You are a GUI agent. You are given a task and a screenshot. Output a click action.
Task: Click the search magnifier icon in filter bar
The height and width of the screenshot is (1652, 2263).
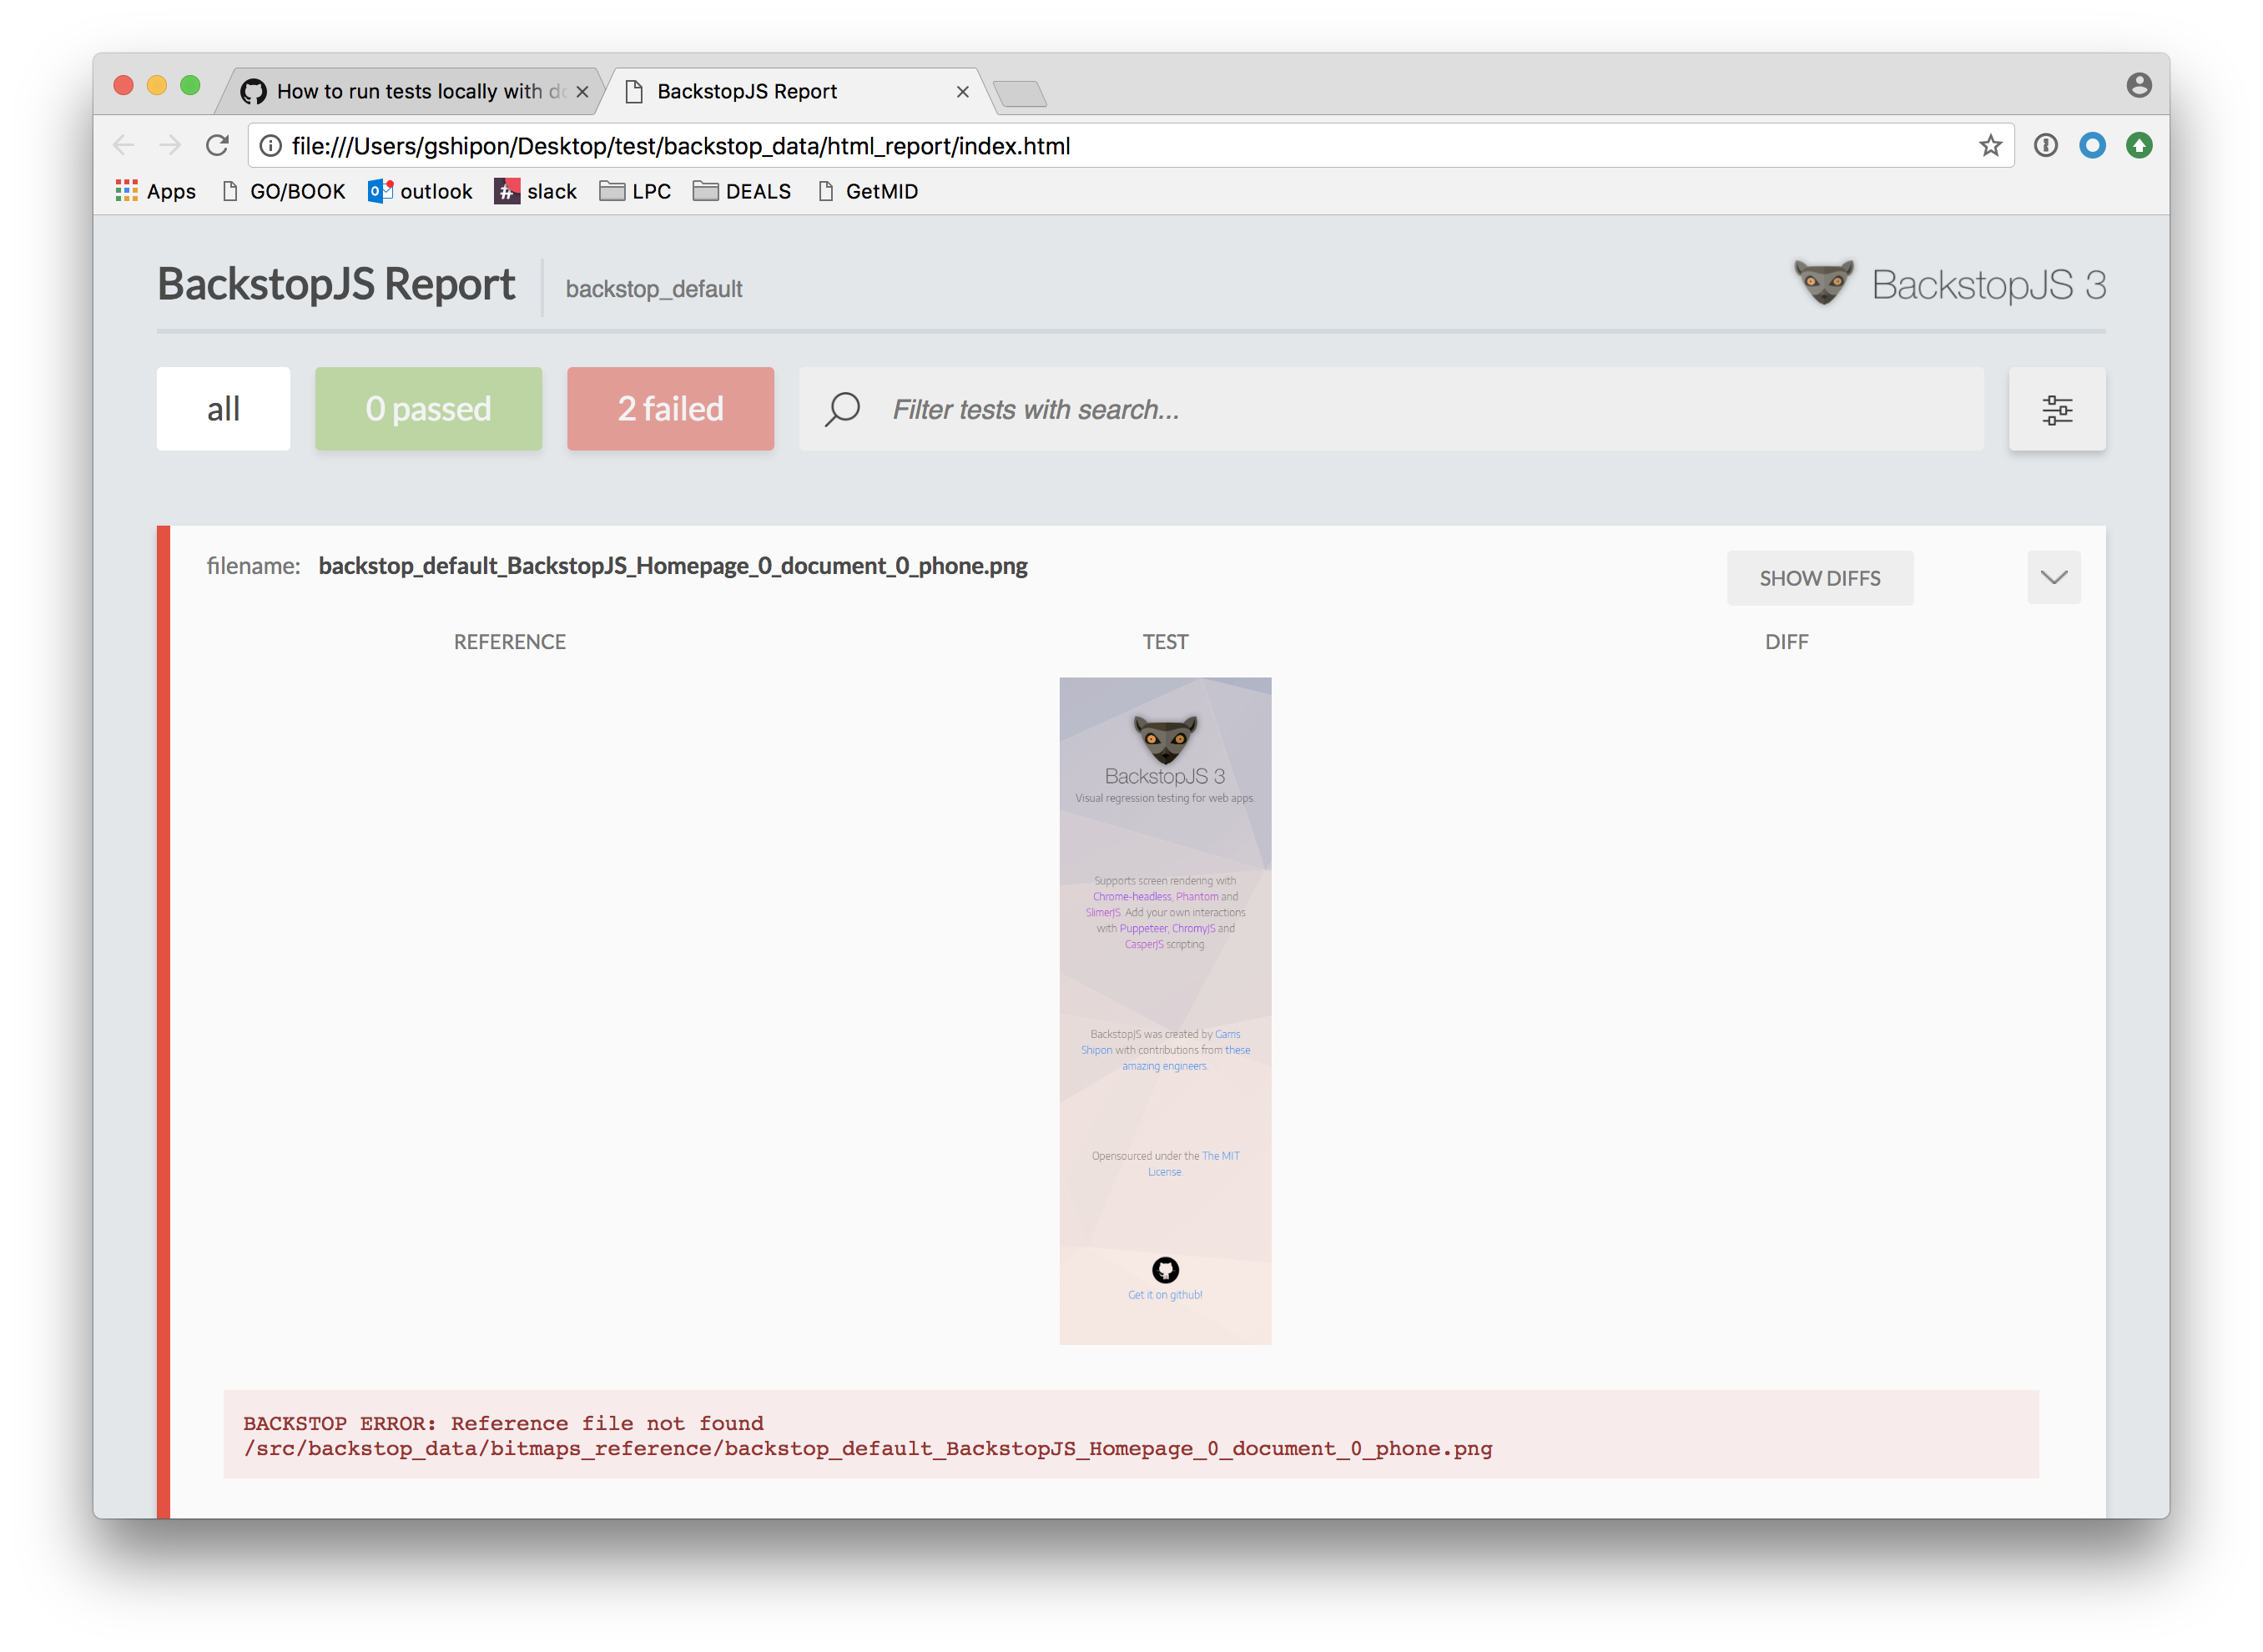(x=842, y=409)
